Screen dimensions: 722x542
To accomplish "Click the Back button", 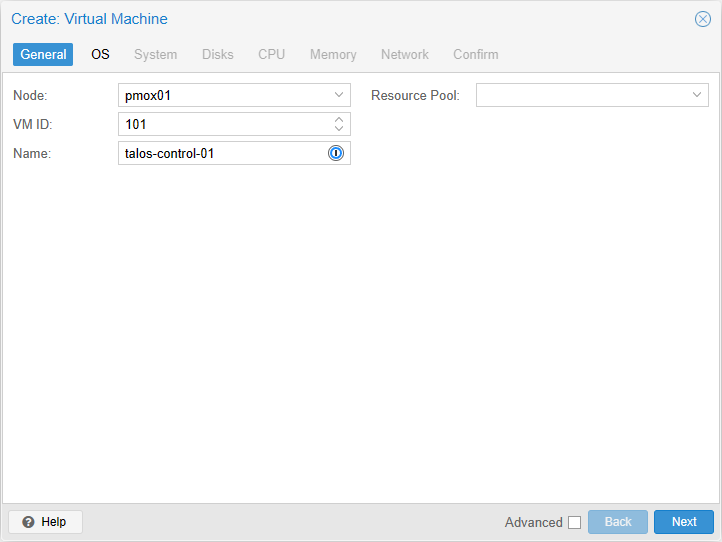I will 617,522.
